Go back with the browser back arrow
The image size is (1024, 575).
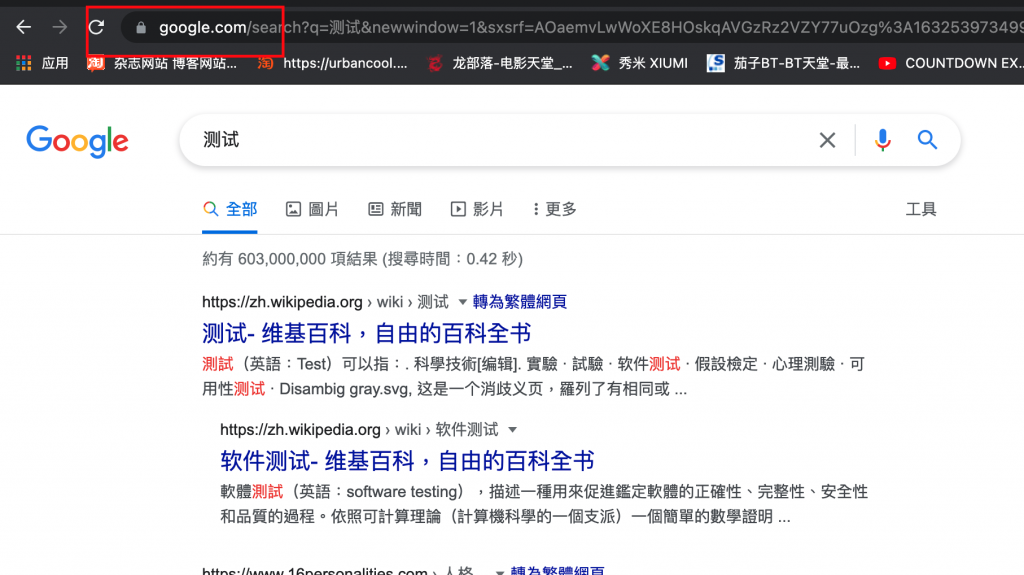tap(24, 27)
